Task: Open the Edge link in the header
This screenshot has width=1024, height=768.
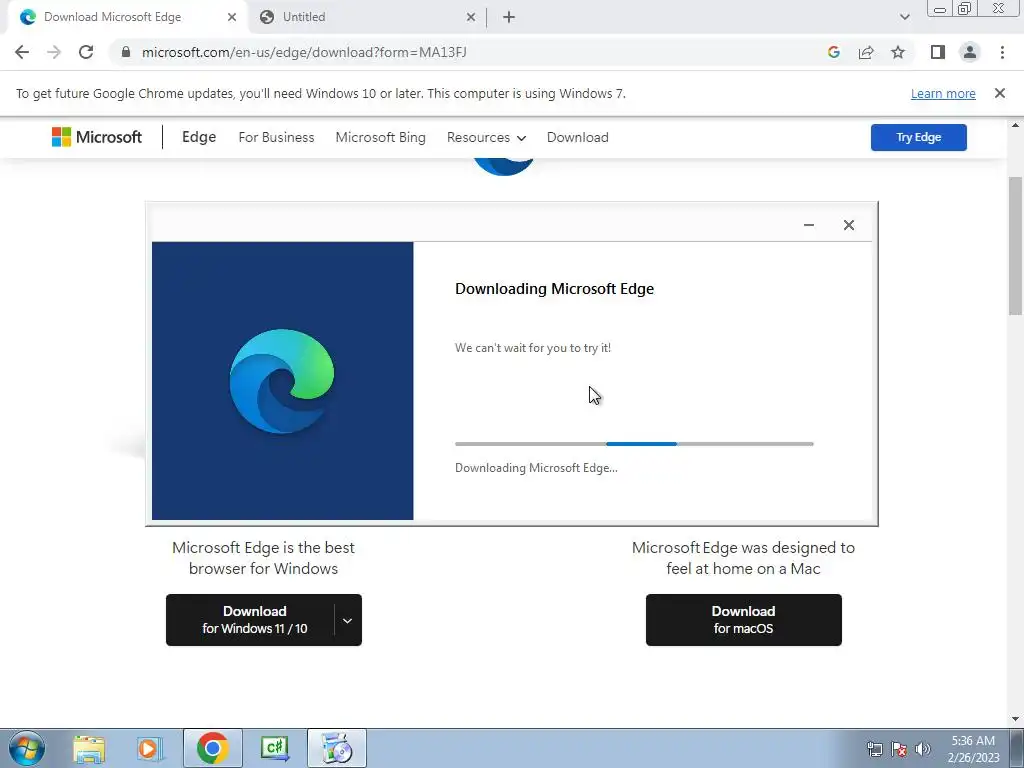Action: 199,137
